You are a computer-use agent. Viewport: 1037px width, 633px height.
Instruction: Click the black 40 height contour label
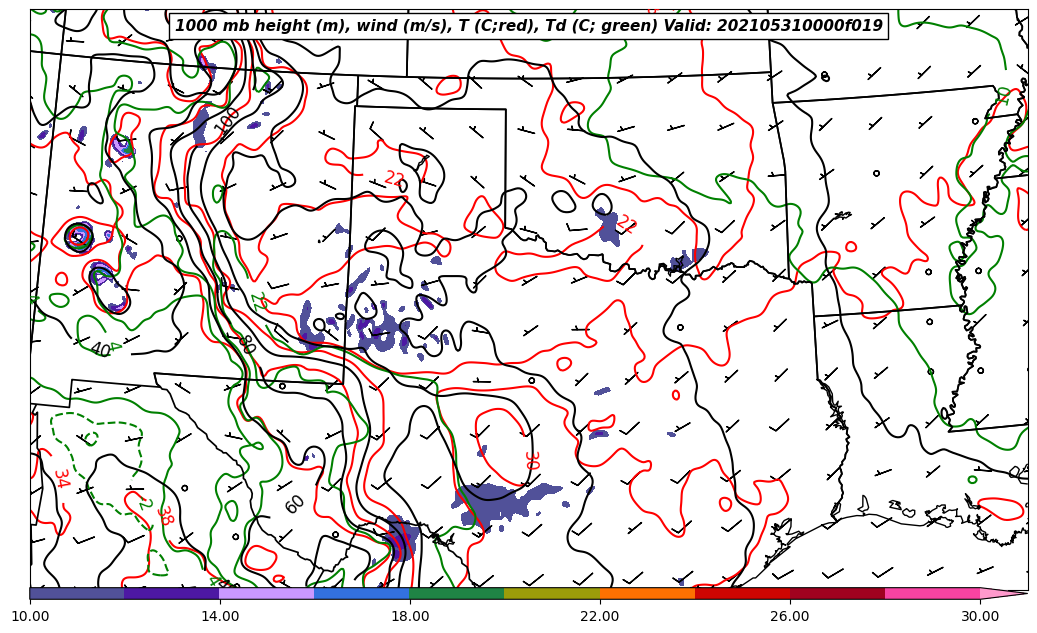pyautogui.click(x=101, y=349)
